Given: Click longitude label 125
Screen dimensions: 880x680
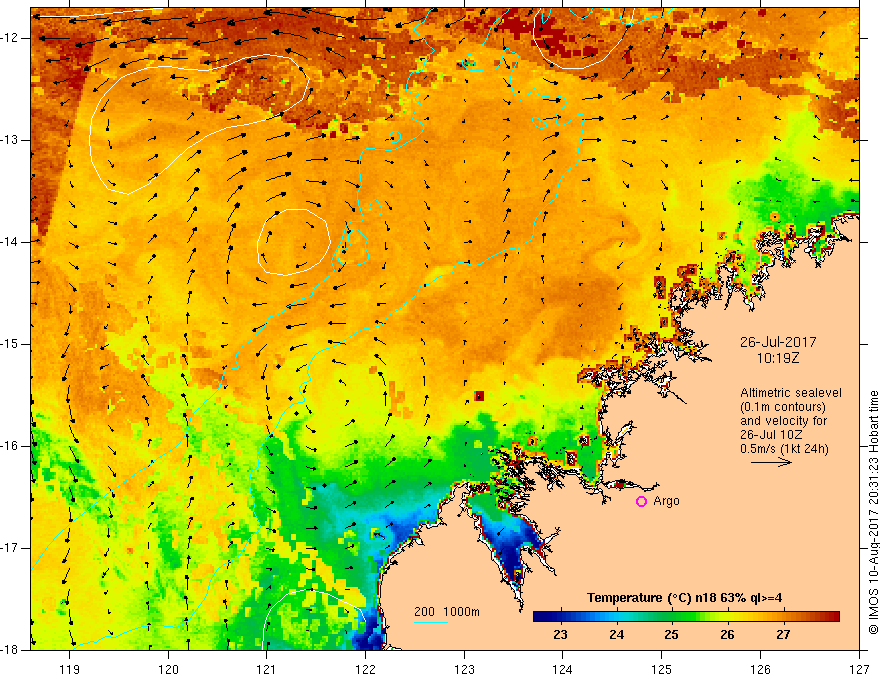Looking at the screenshot, I should click(x=662, y=669).
